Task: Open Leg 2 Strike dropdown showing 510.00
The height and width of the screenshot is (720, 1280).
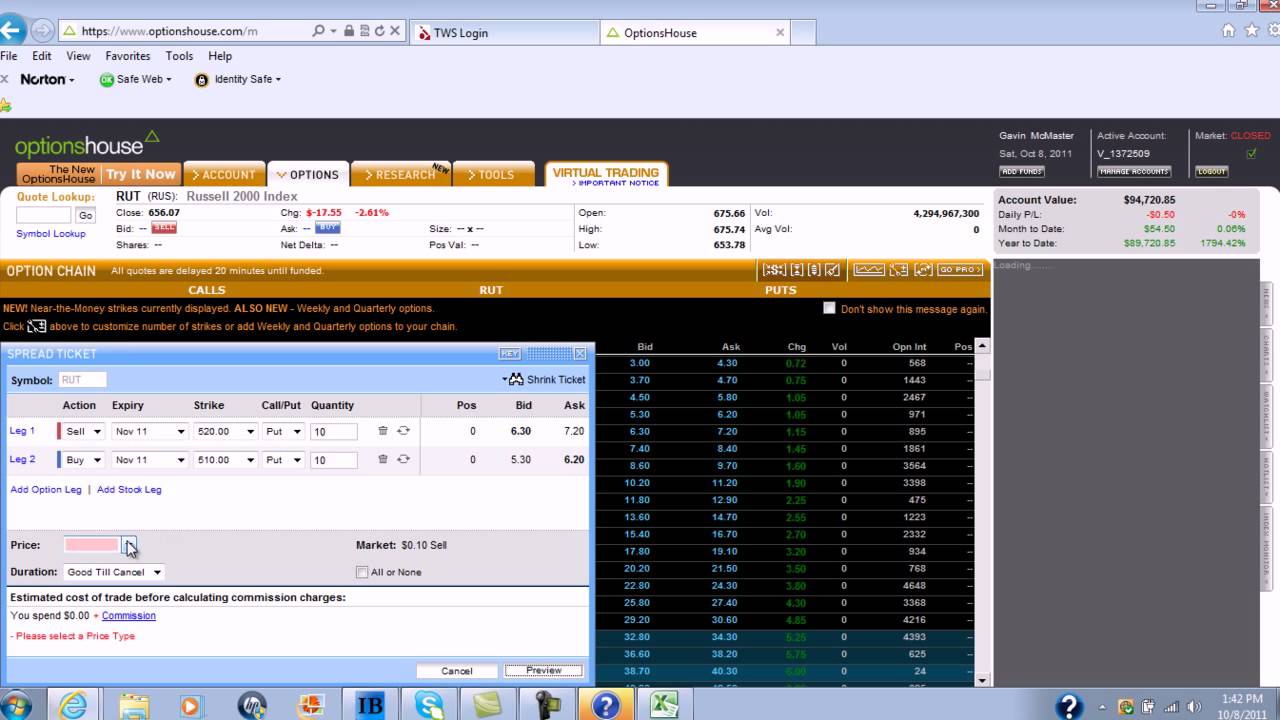Action: click(225, 460)
